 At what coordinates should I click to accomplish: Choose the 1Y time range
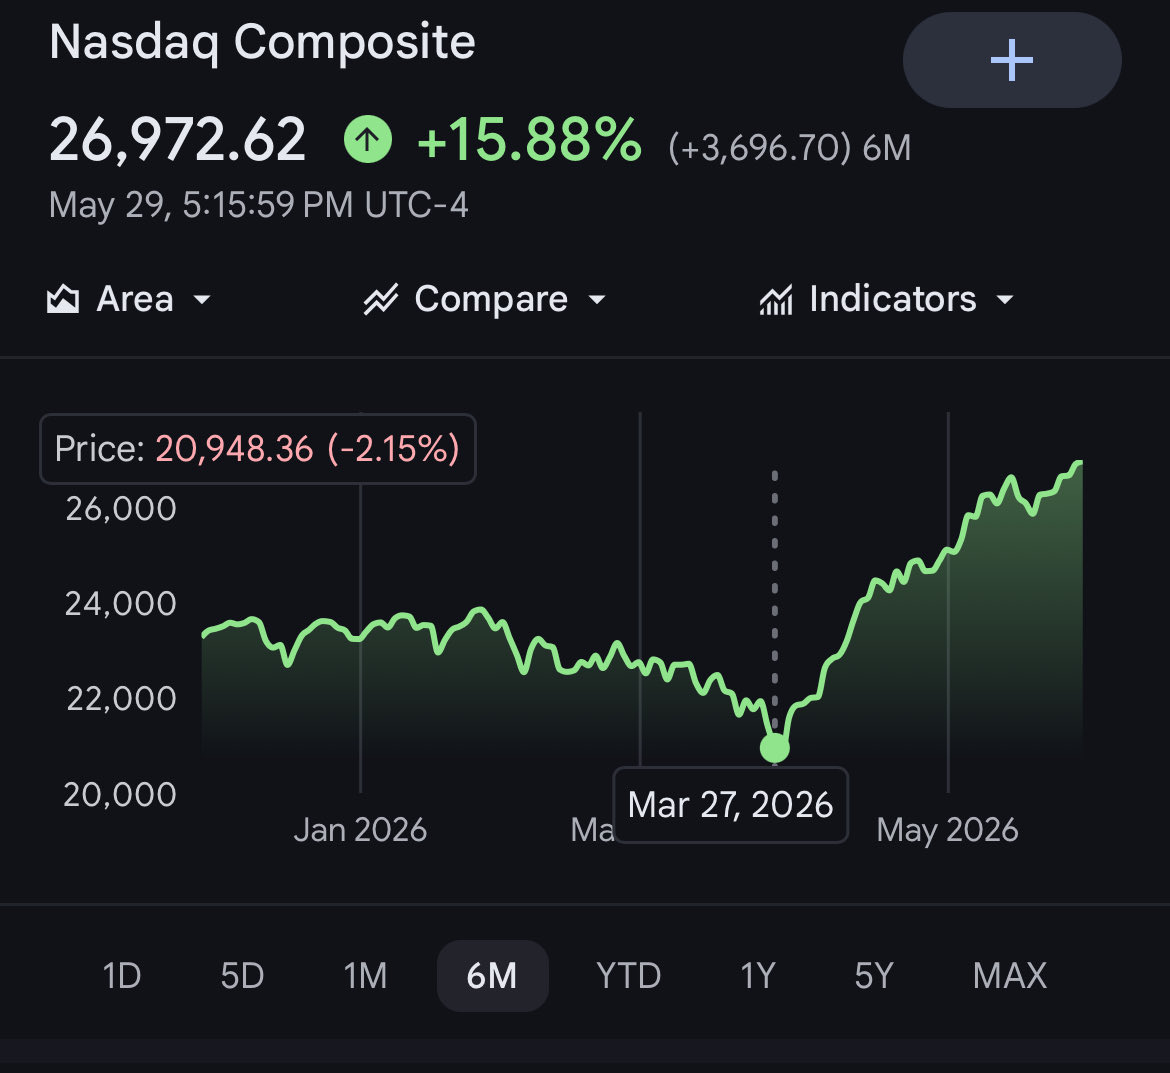pyautogui.click(x=757, y=975)
